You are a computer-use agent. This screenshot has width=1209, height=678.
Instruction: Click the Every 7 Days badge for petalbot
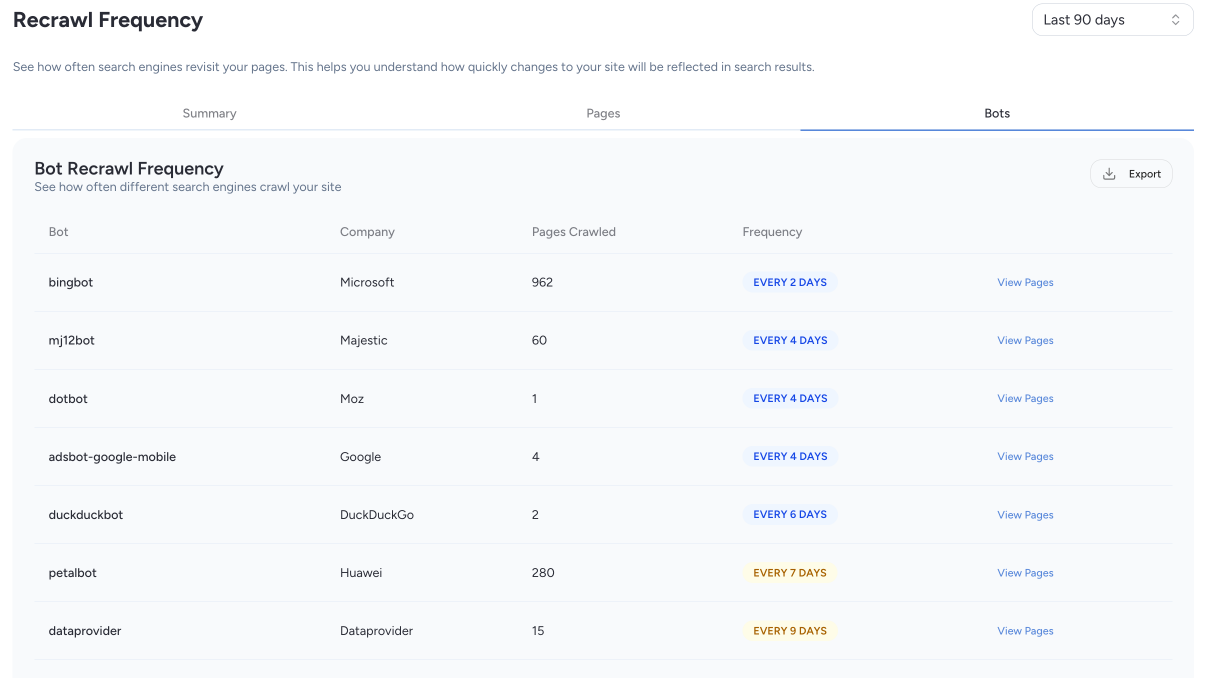789,573
